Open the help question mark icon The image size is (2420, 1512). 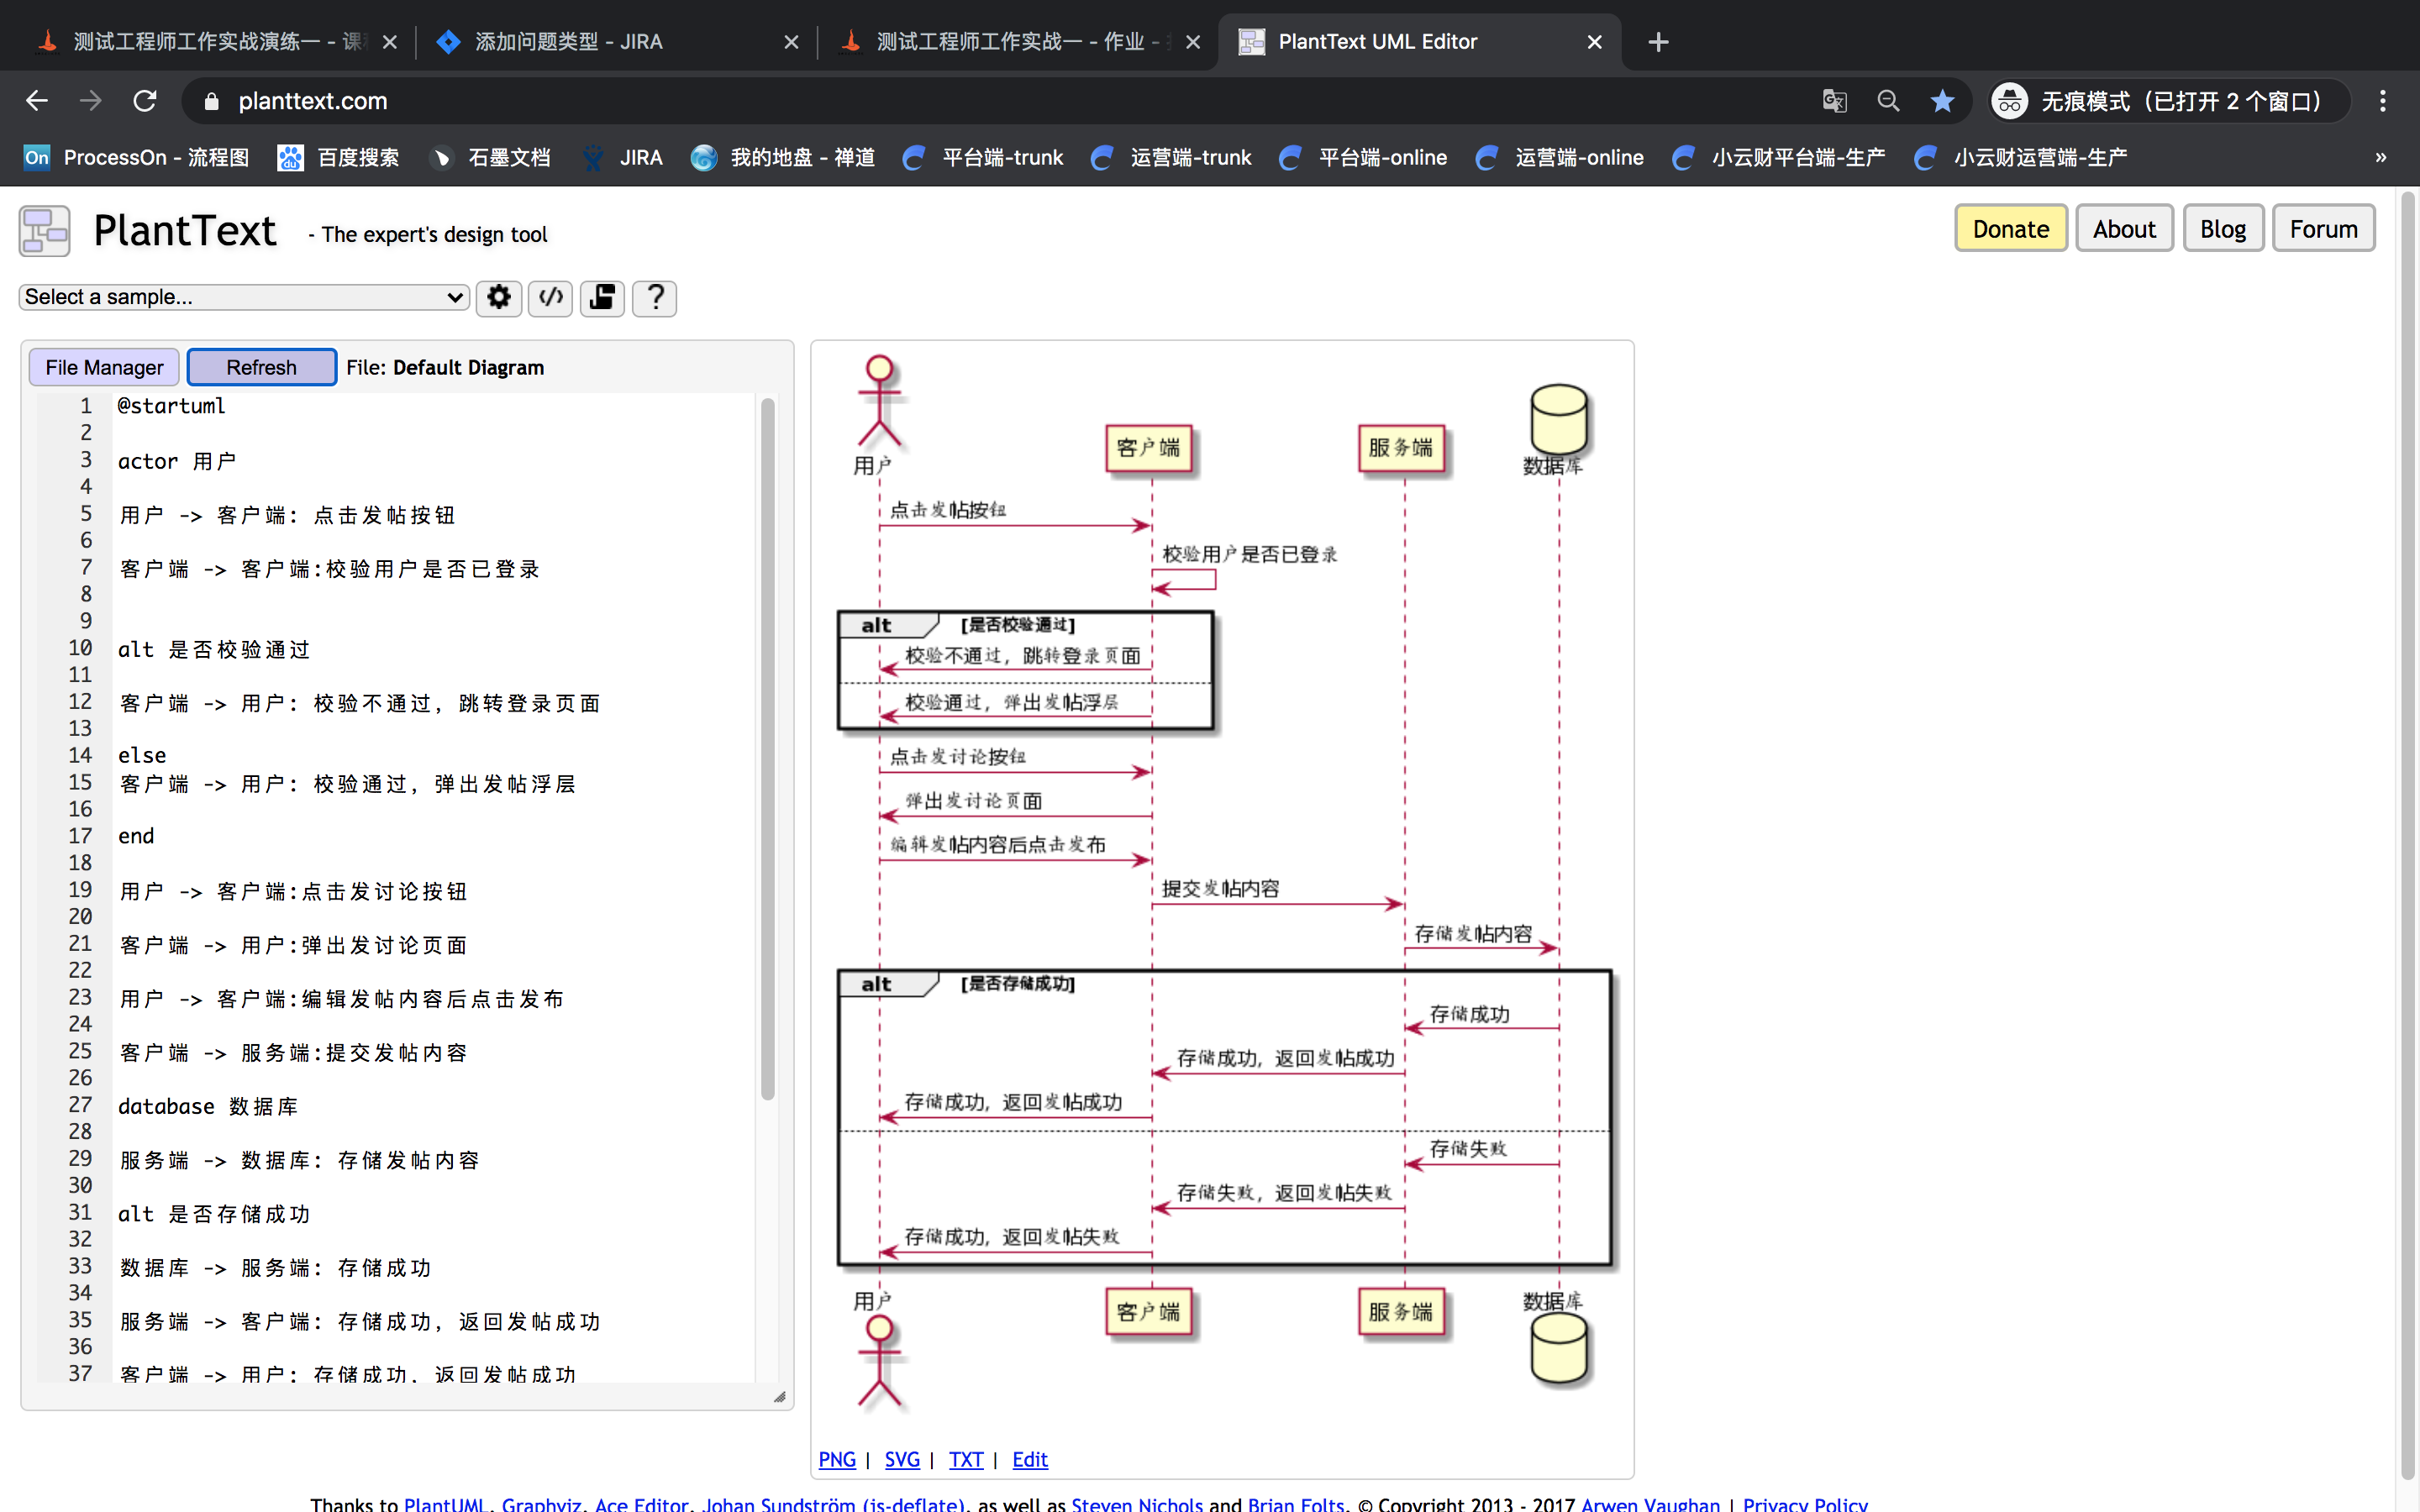(655, 297)
